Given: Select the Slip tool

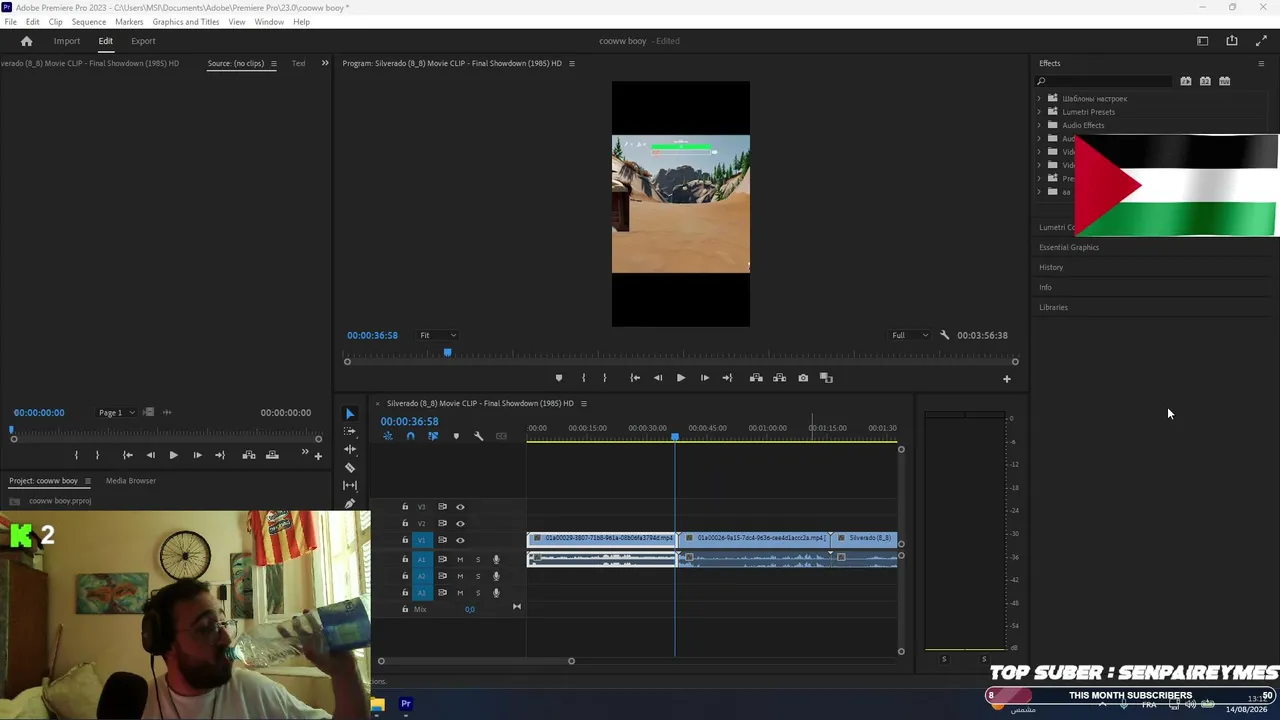Looking at the screenshot, I should click(350, 485).
